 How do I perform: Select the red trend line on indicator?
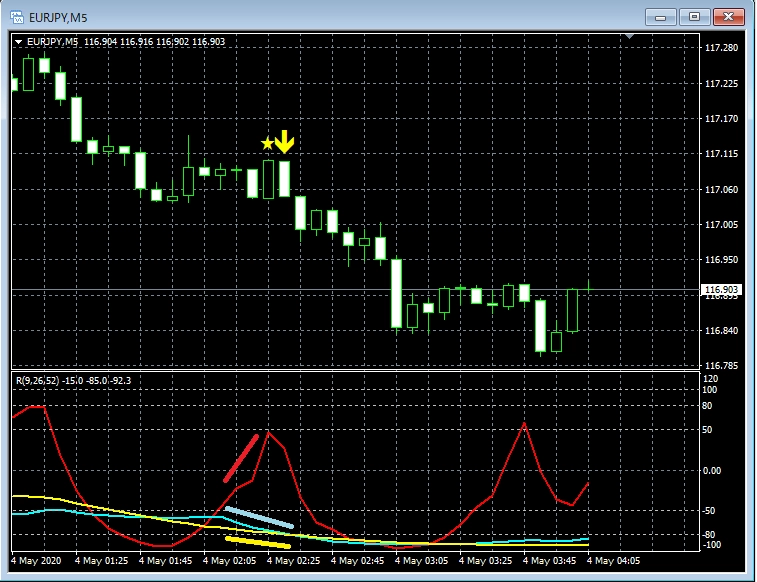tap(241, 458)
